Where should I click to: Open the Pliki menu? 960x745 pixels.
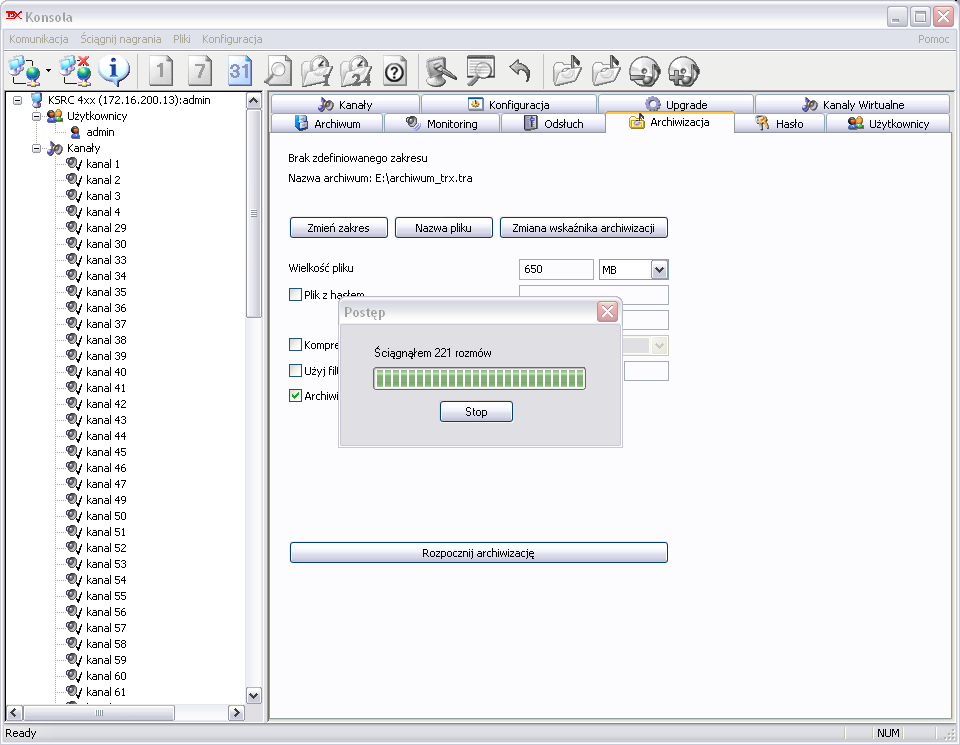coord(182,39)
